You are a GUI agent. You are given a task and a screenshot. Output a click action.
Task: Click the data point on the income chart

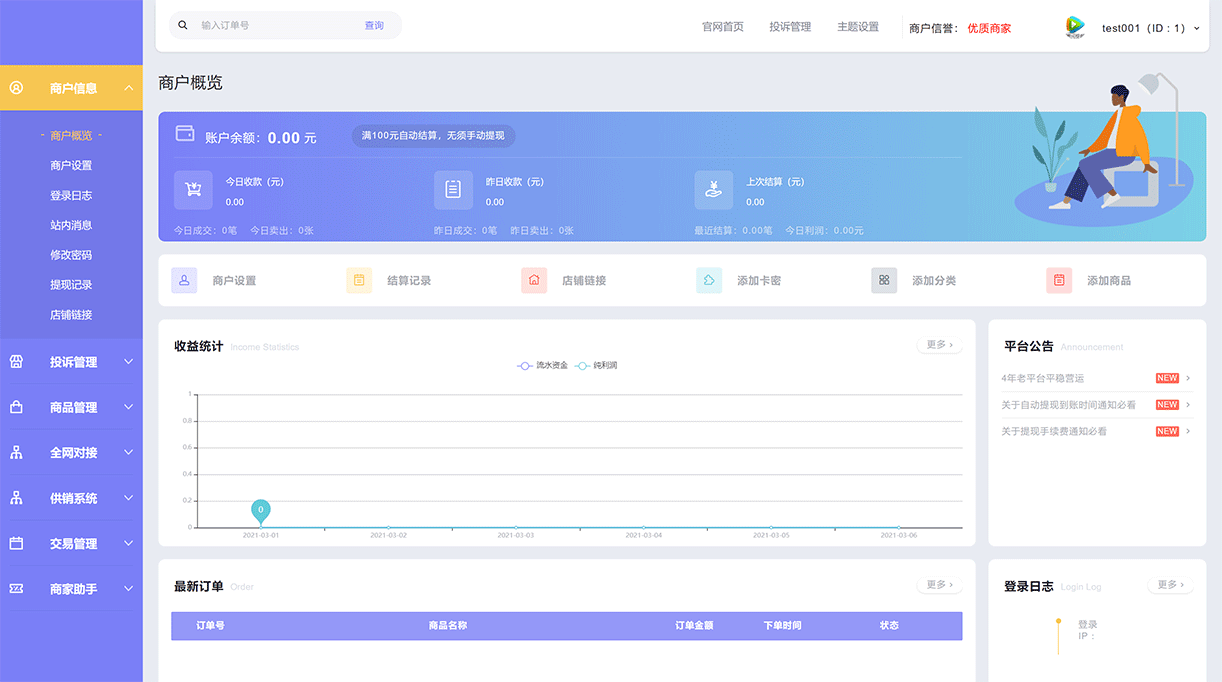point(261,511)
